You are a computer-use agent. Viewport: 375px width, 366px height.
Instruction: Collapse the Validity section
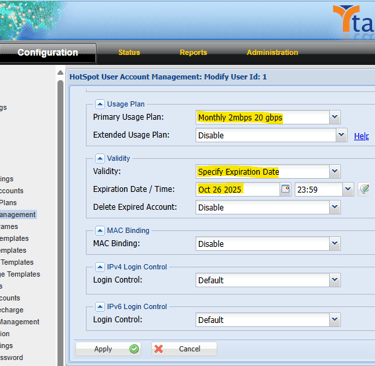click(x=100, y=158)
